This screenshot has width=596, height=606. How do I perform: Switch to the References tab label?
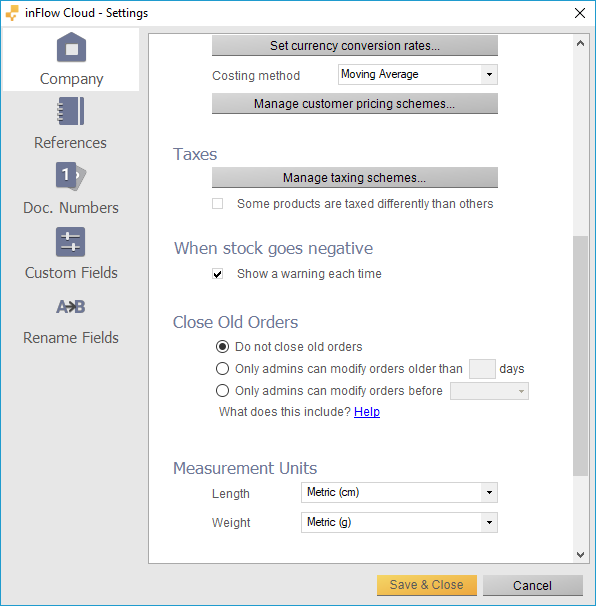[x=70, y=143]
